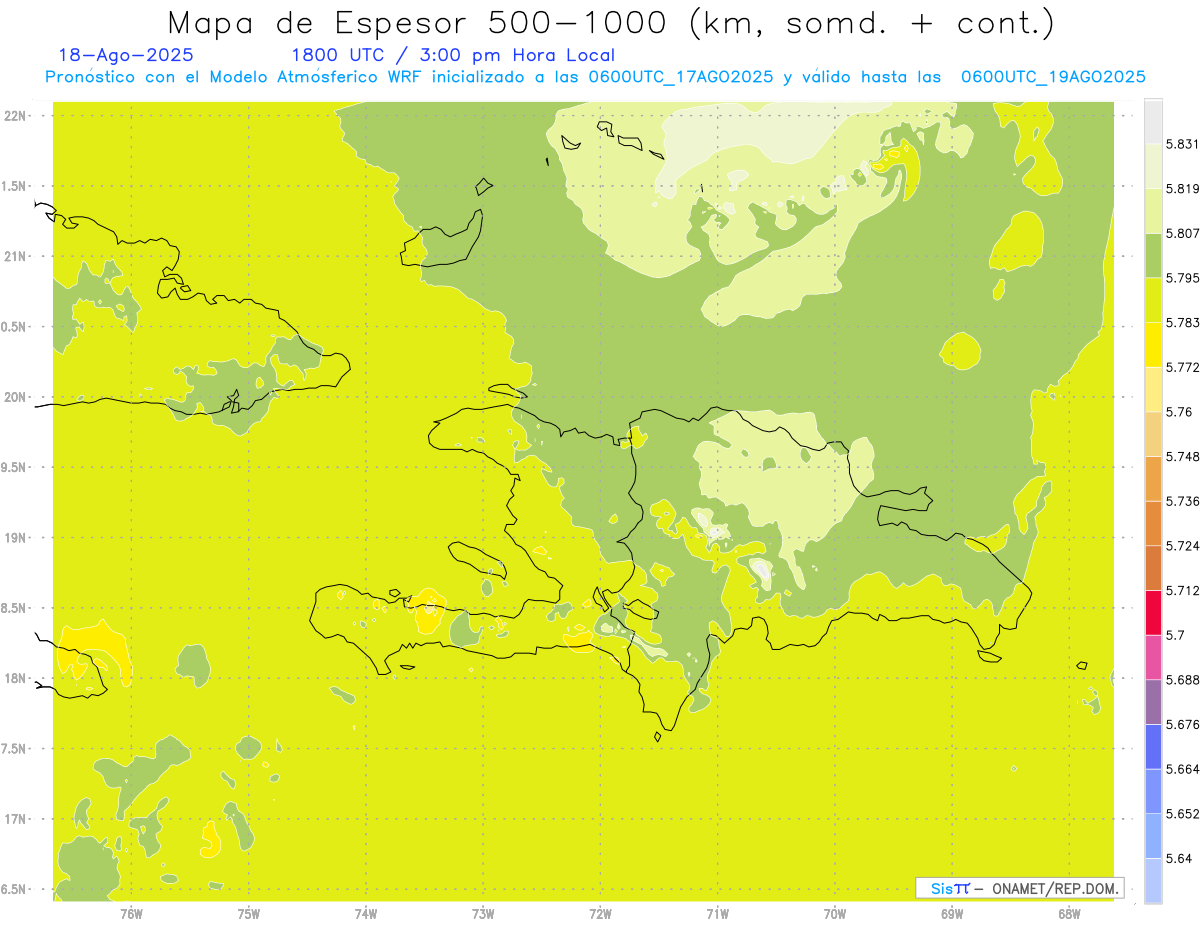Click the '68W' longitude axis label
The image size is (1200, 927).
[1069, 914]
